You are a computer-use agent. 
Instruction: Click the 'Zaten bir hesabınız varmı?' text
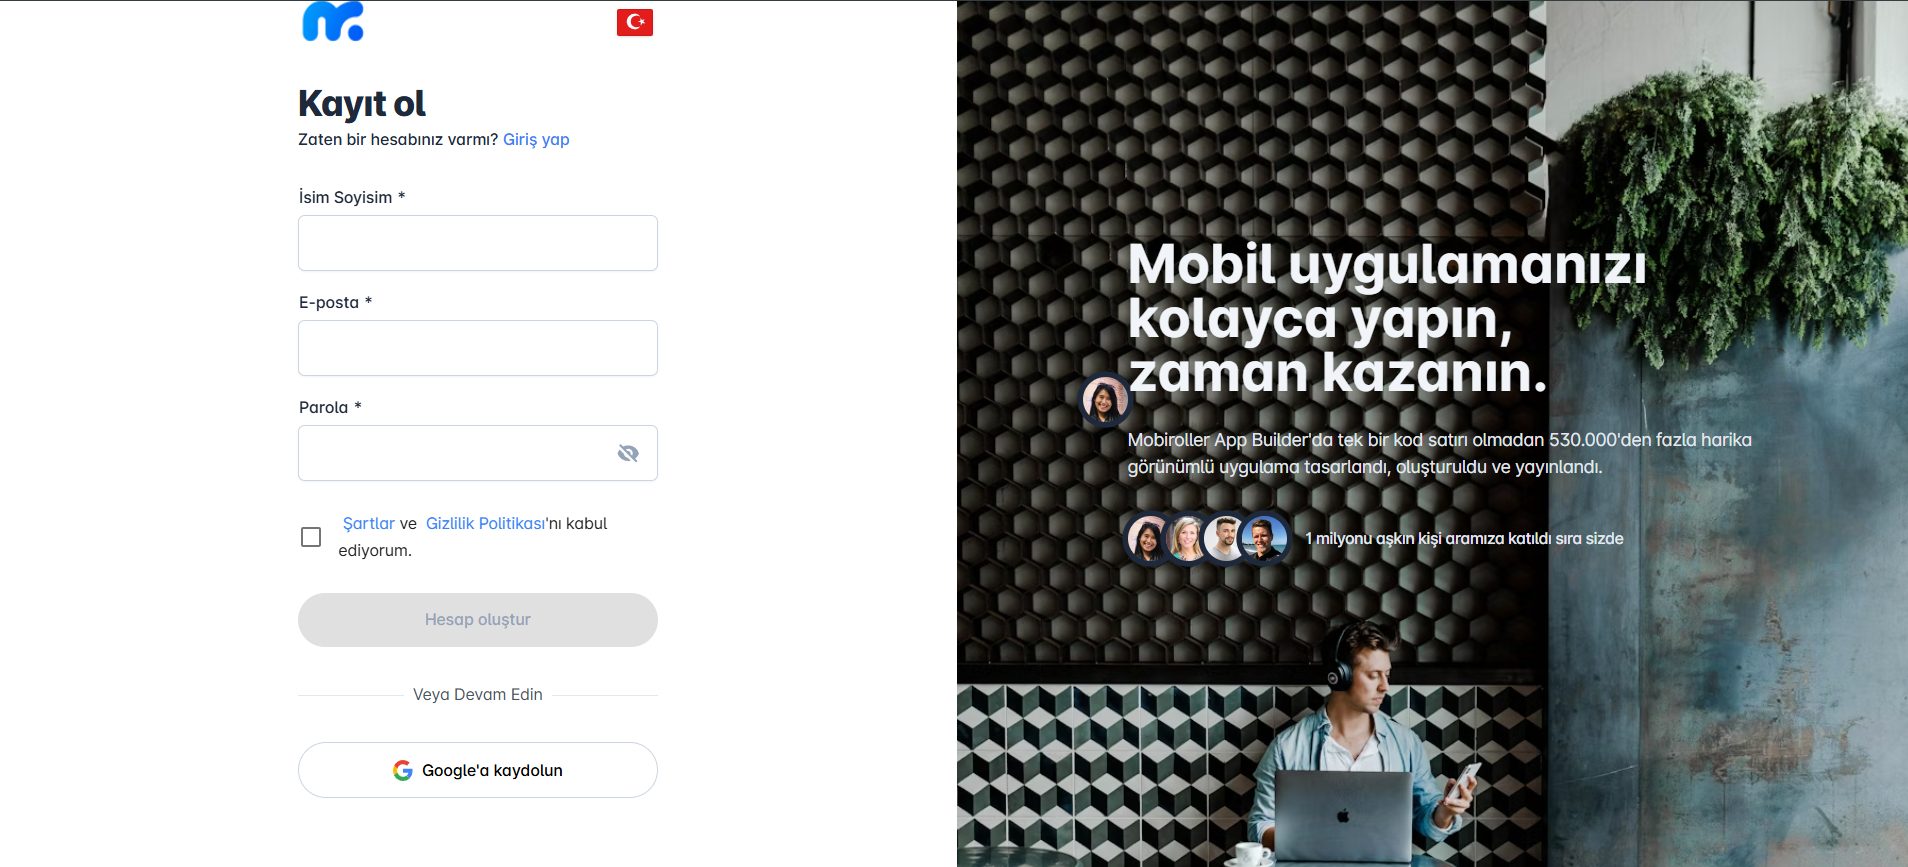click(x=398, y=139)
